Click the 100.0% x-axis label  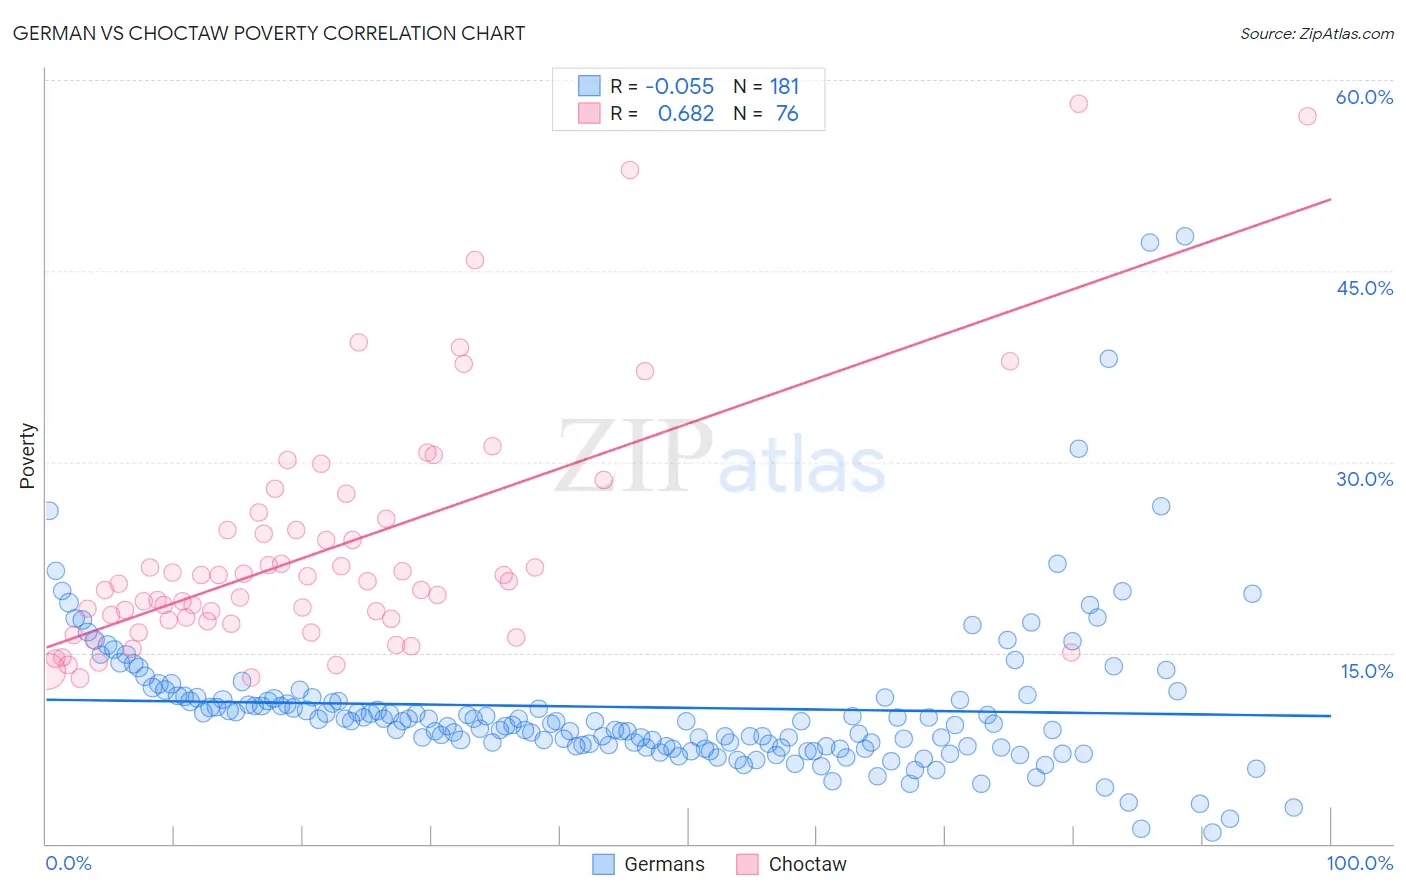(x=1359, y=863)
